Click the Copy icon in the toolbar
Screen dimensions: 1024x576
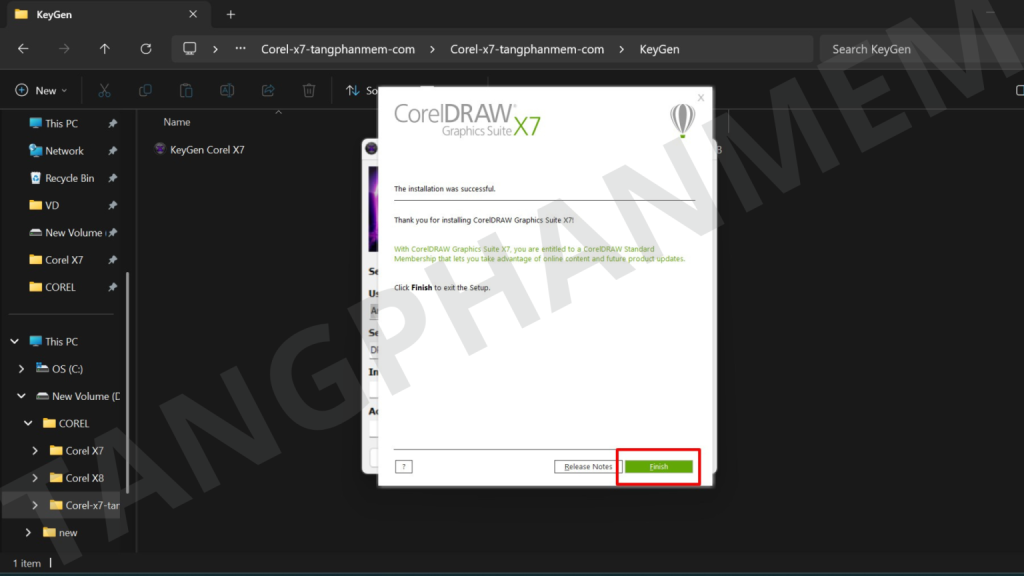coord(145,90)
